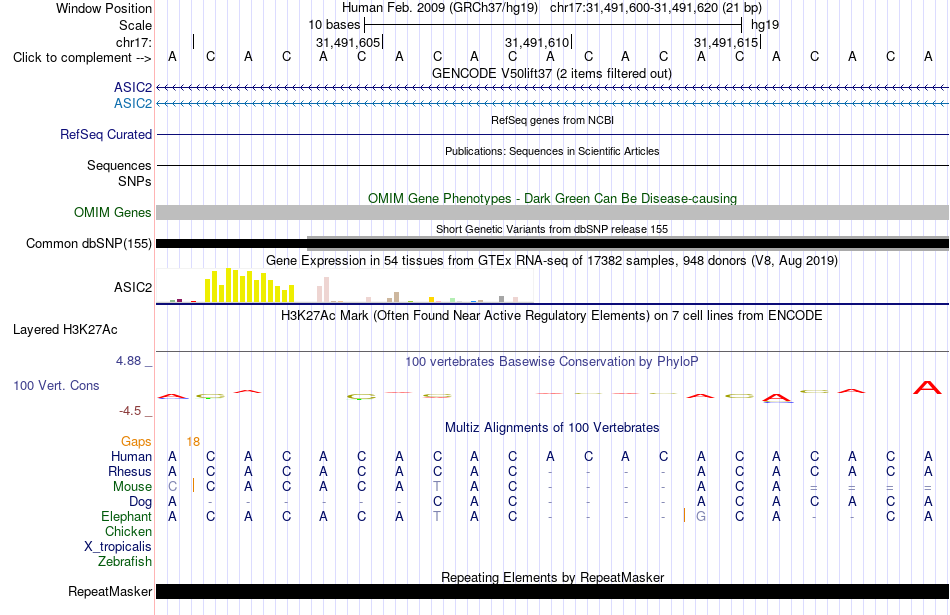Click the '10 bases' scale label
Screen dimensions: 950x615
click(334, 25)
